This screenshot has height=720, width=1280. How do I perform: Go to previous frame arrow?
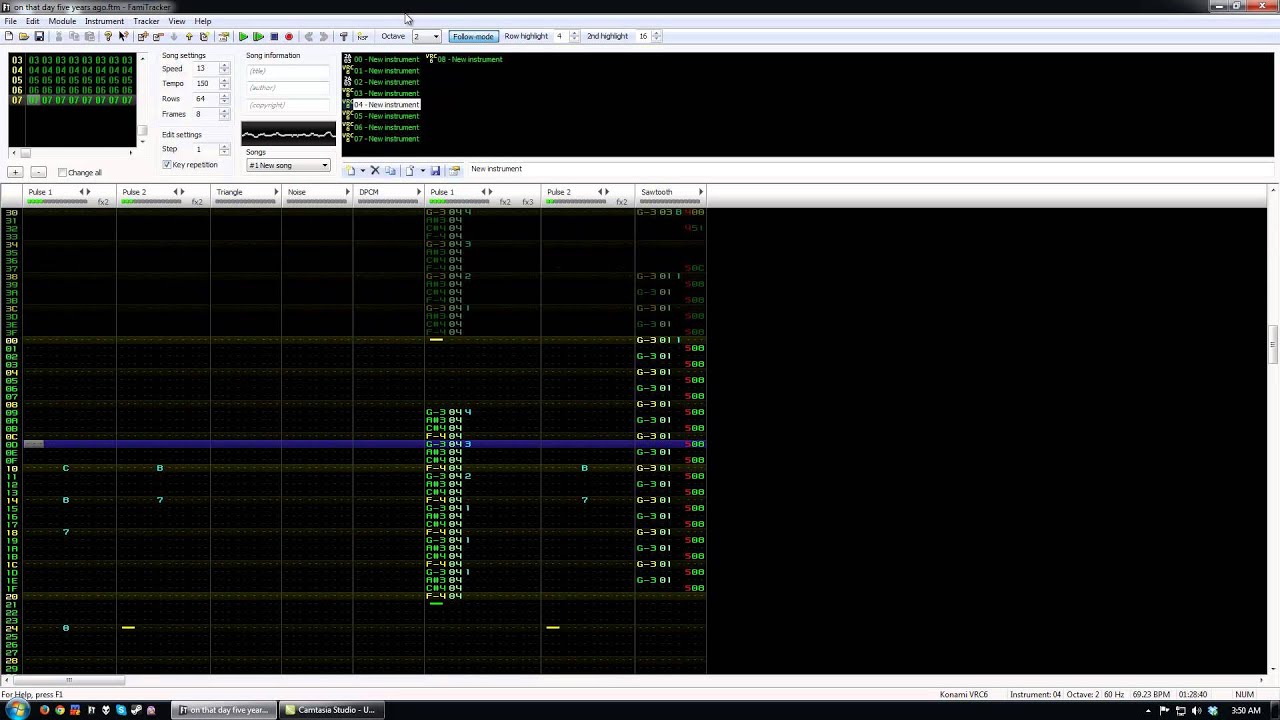[x=308, y=36]
